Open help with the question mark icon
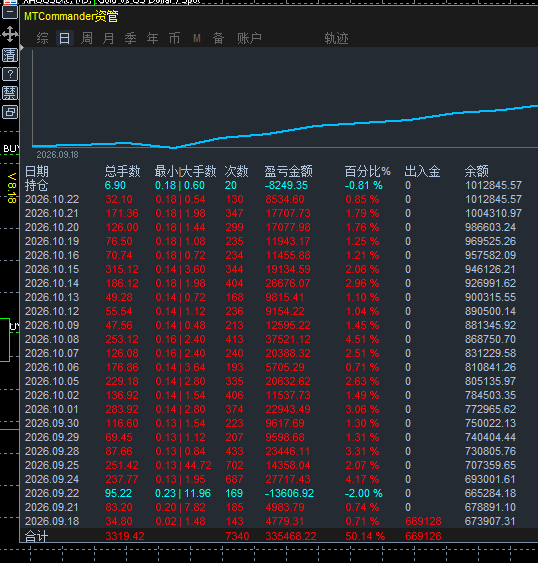Viewport: 538px width, 563px height. click(x=10, y=74)
